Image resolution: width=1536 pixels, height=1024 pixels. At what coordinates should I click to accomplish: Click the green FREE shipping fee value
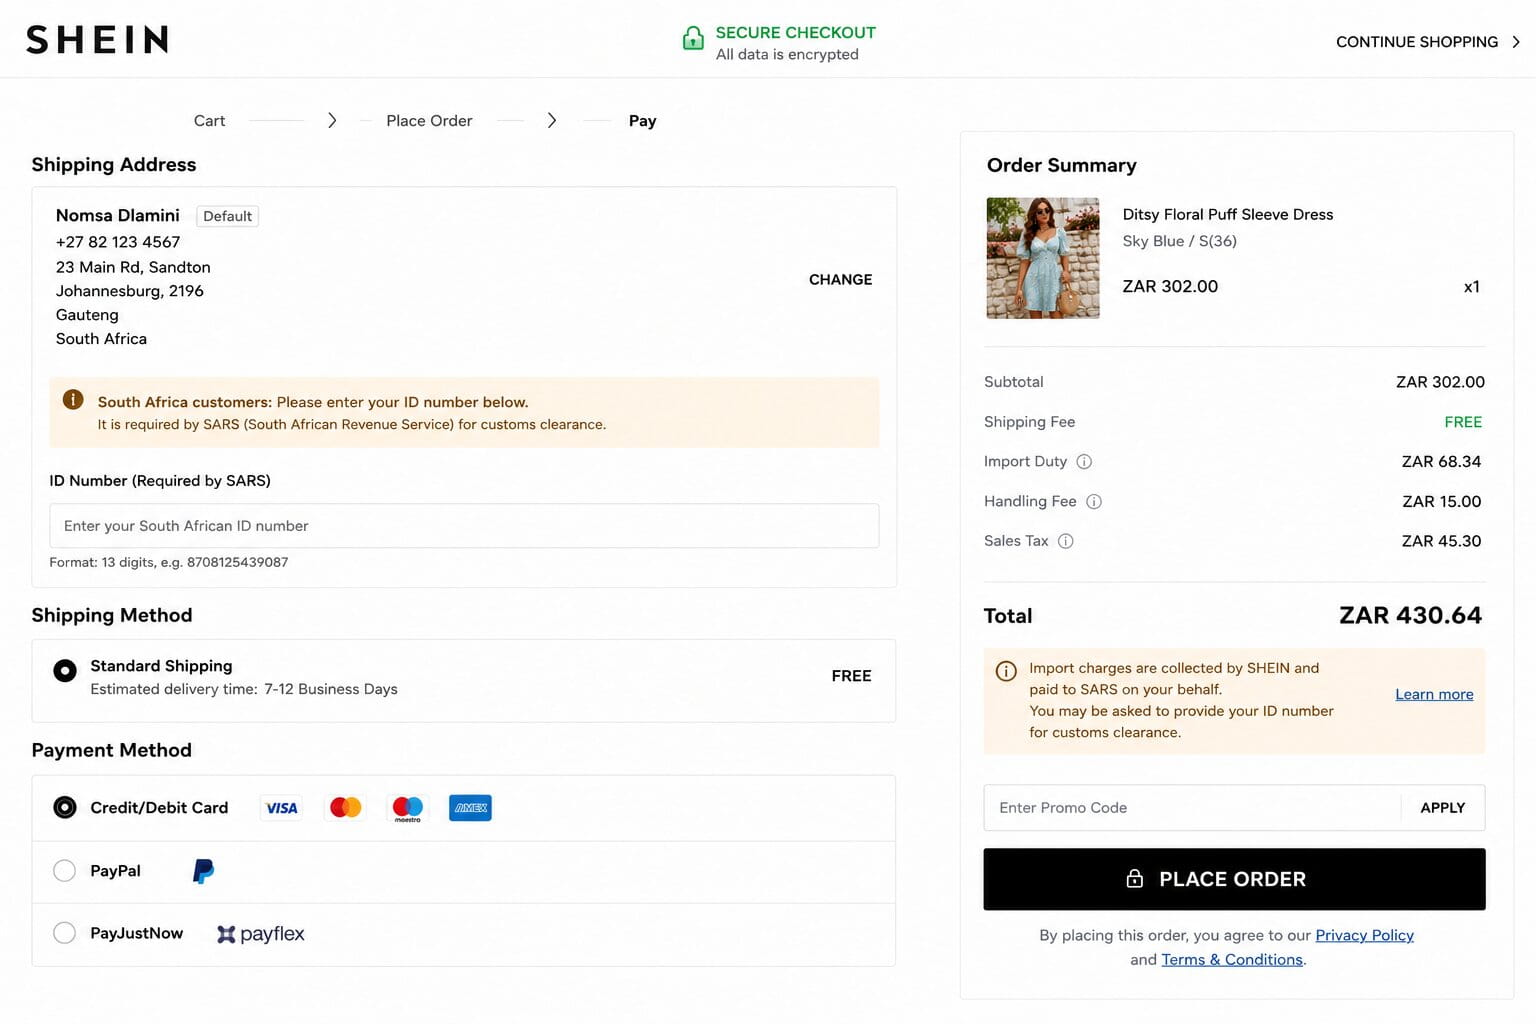pos(1463,422)
